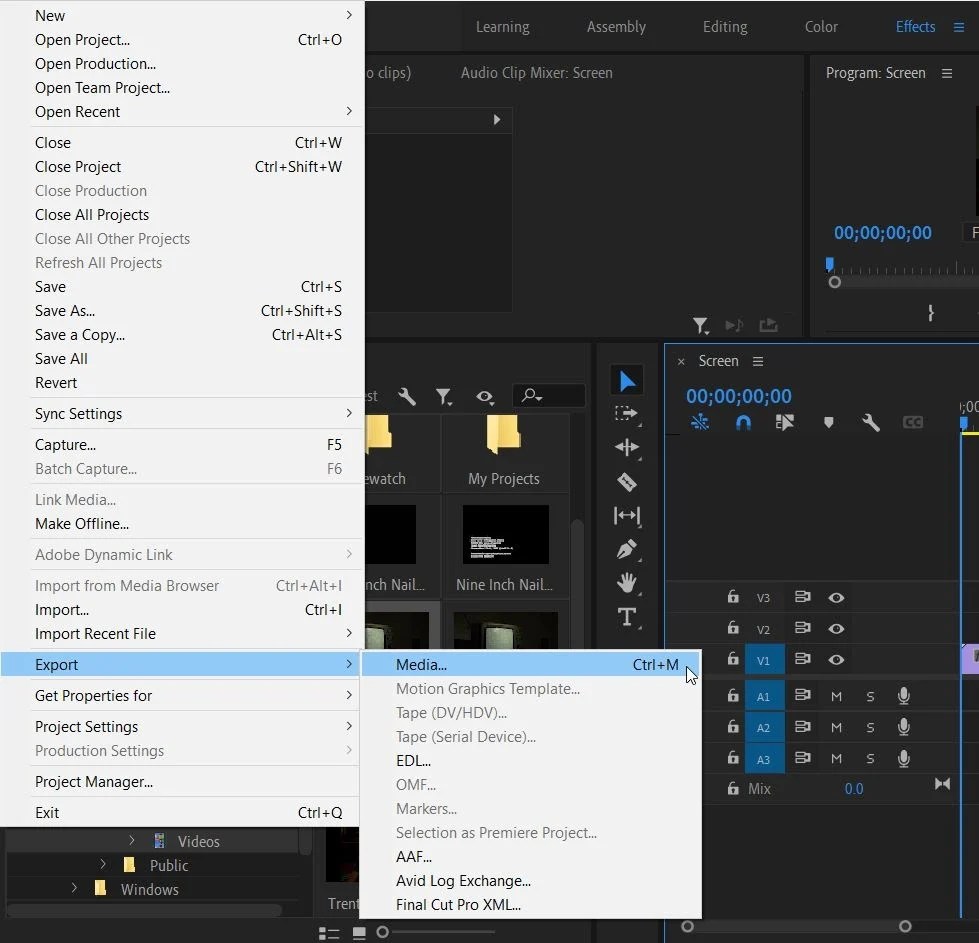Select the Pen tool in the tools panel

click(x=627, y=550)
